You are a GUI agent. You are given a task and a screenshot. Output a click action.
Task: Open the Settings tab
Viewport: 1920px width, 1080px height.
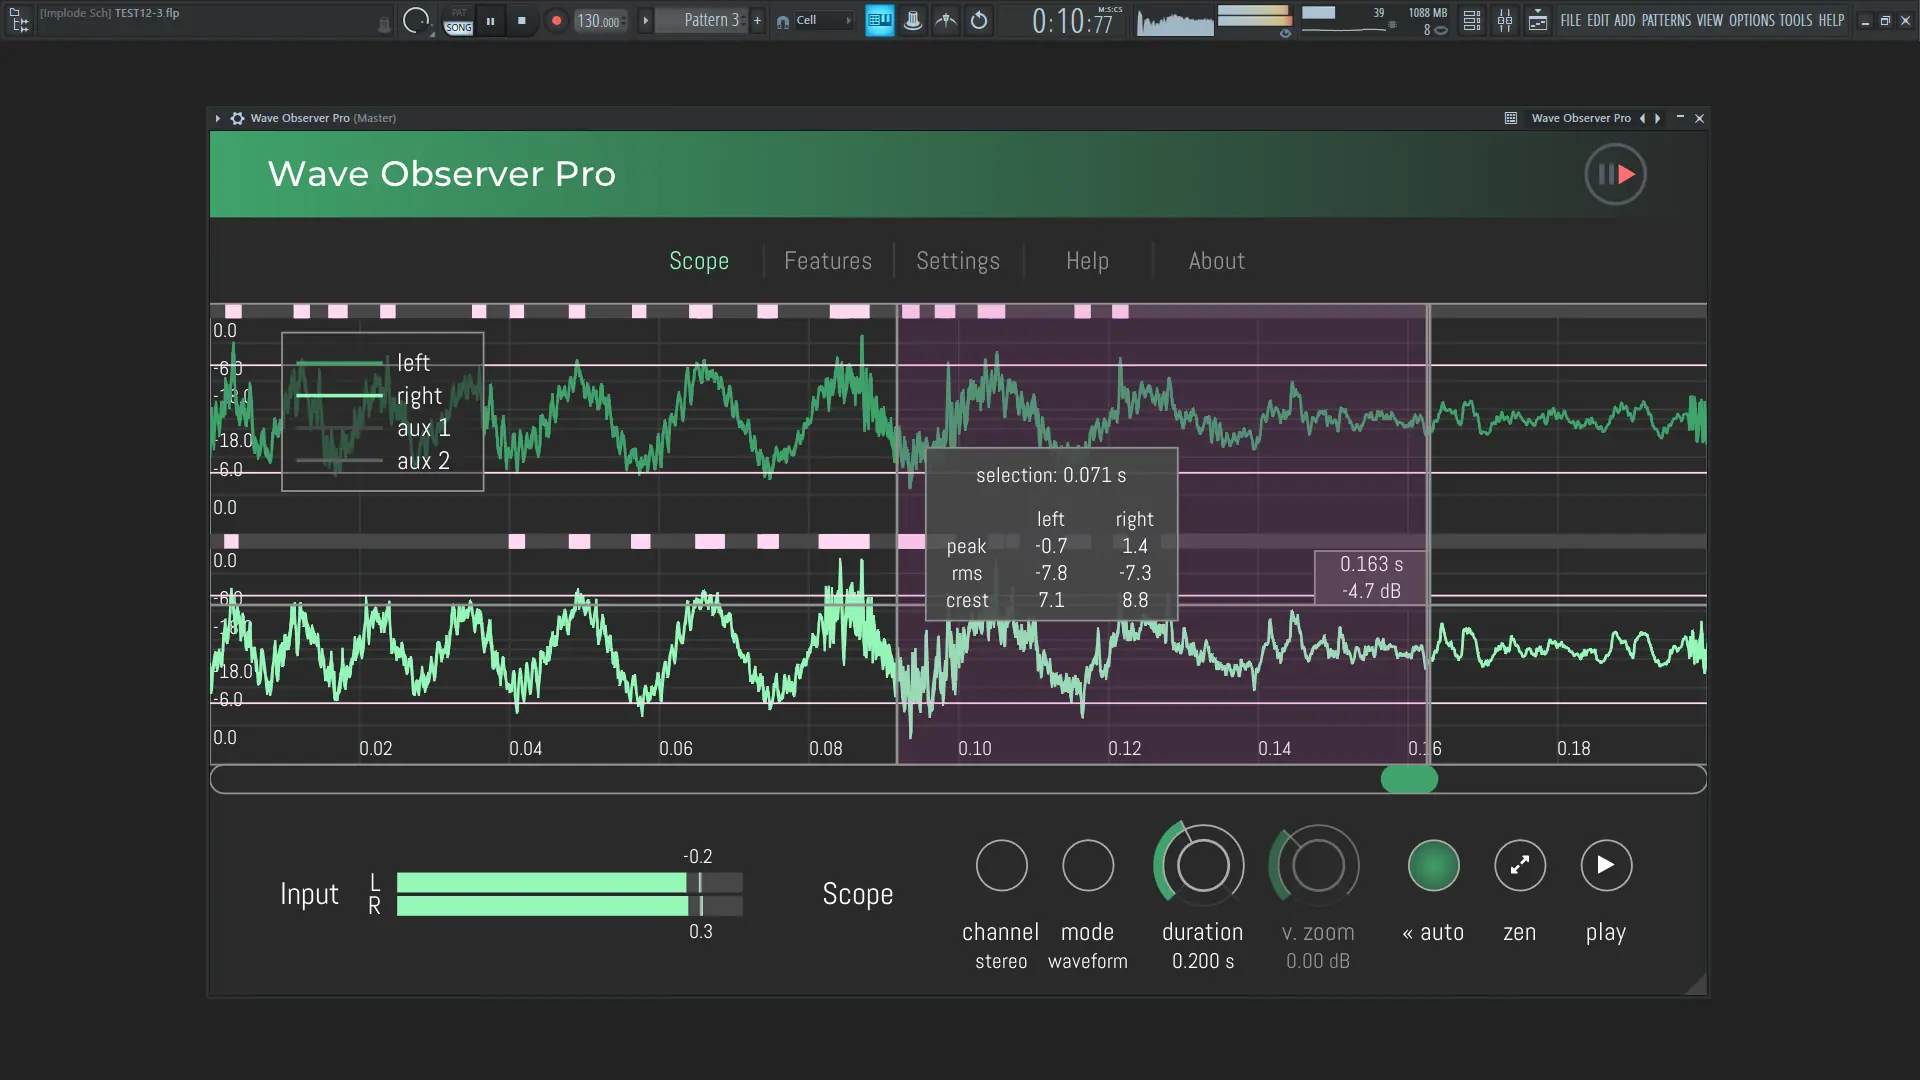(x=957, y=261)
